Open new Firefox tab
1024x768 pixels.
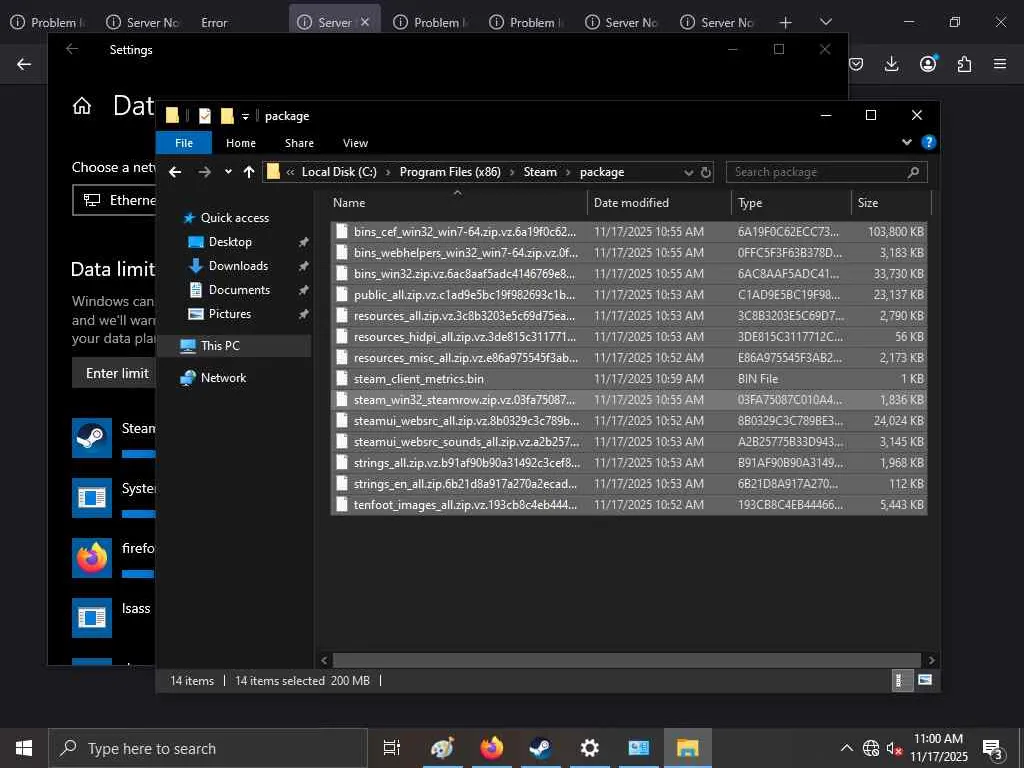point(786,23)
